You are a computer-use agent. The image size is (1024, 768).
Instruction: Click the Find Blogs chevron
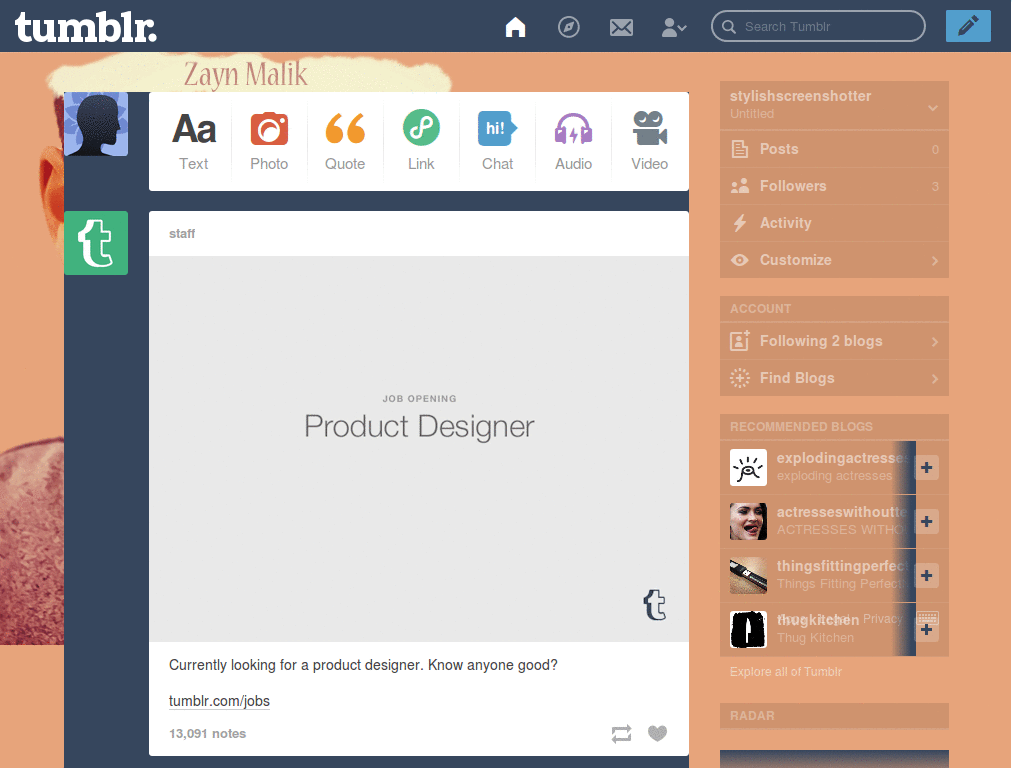pos(935,379)
